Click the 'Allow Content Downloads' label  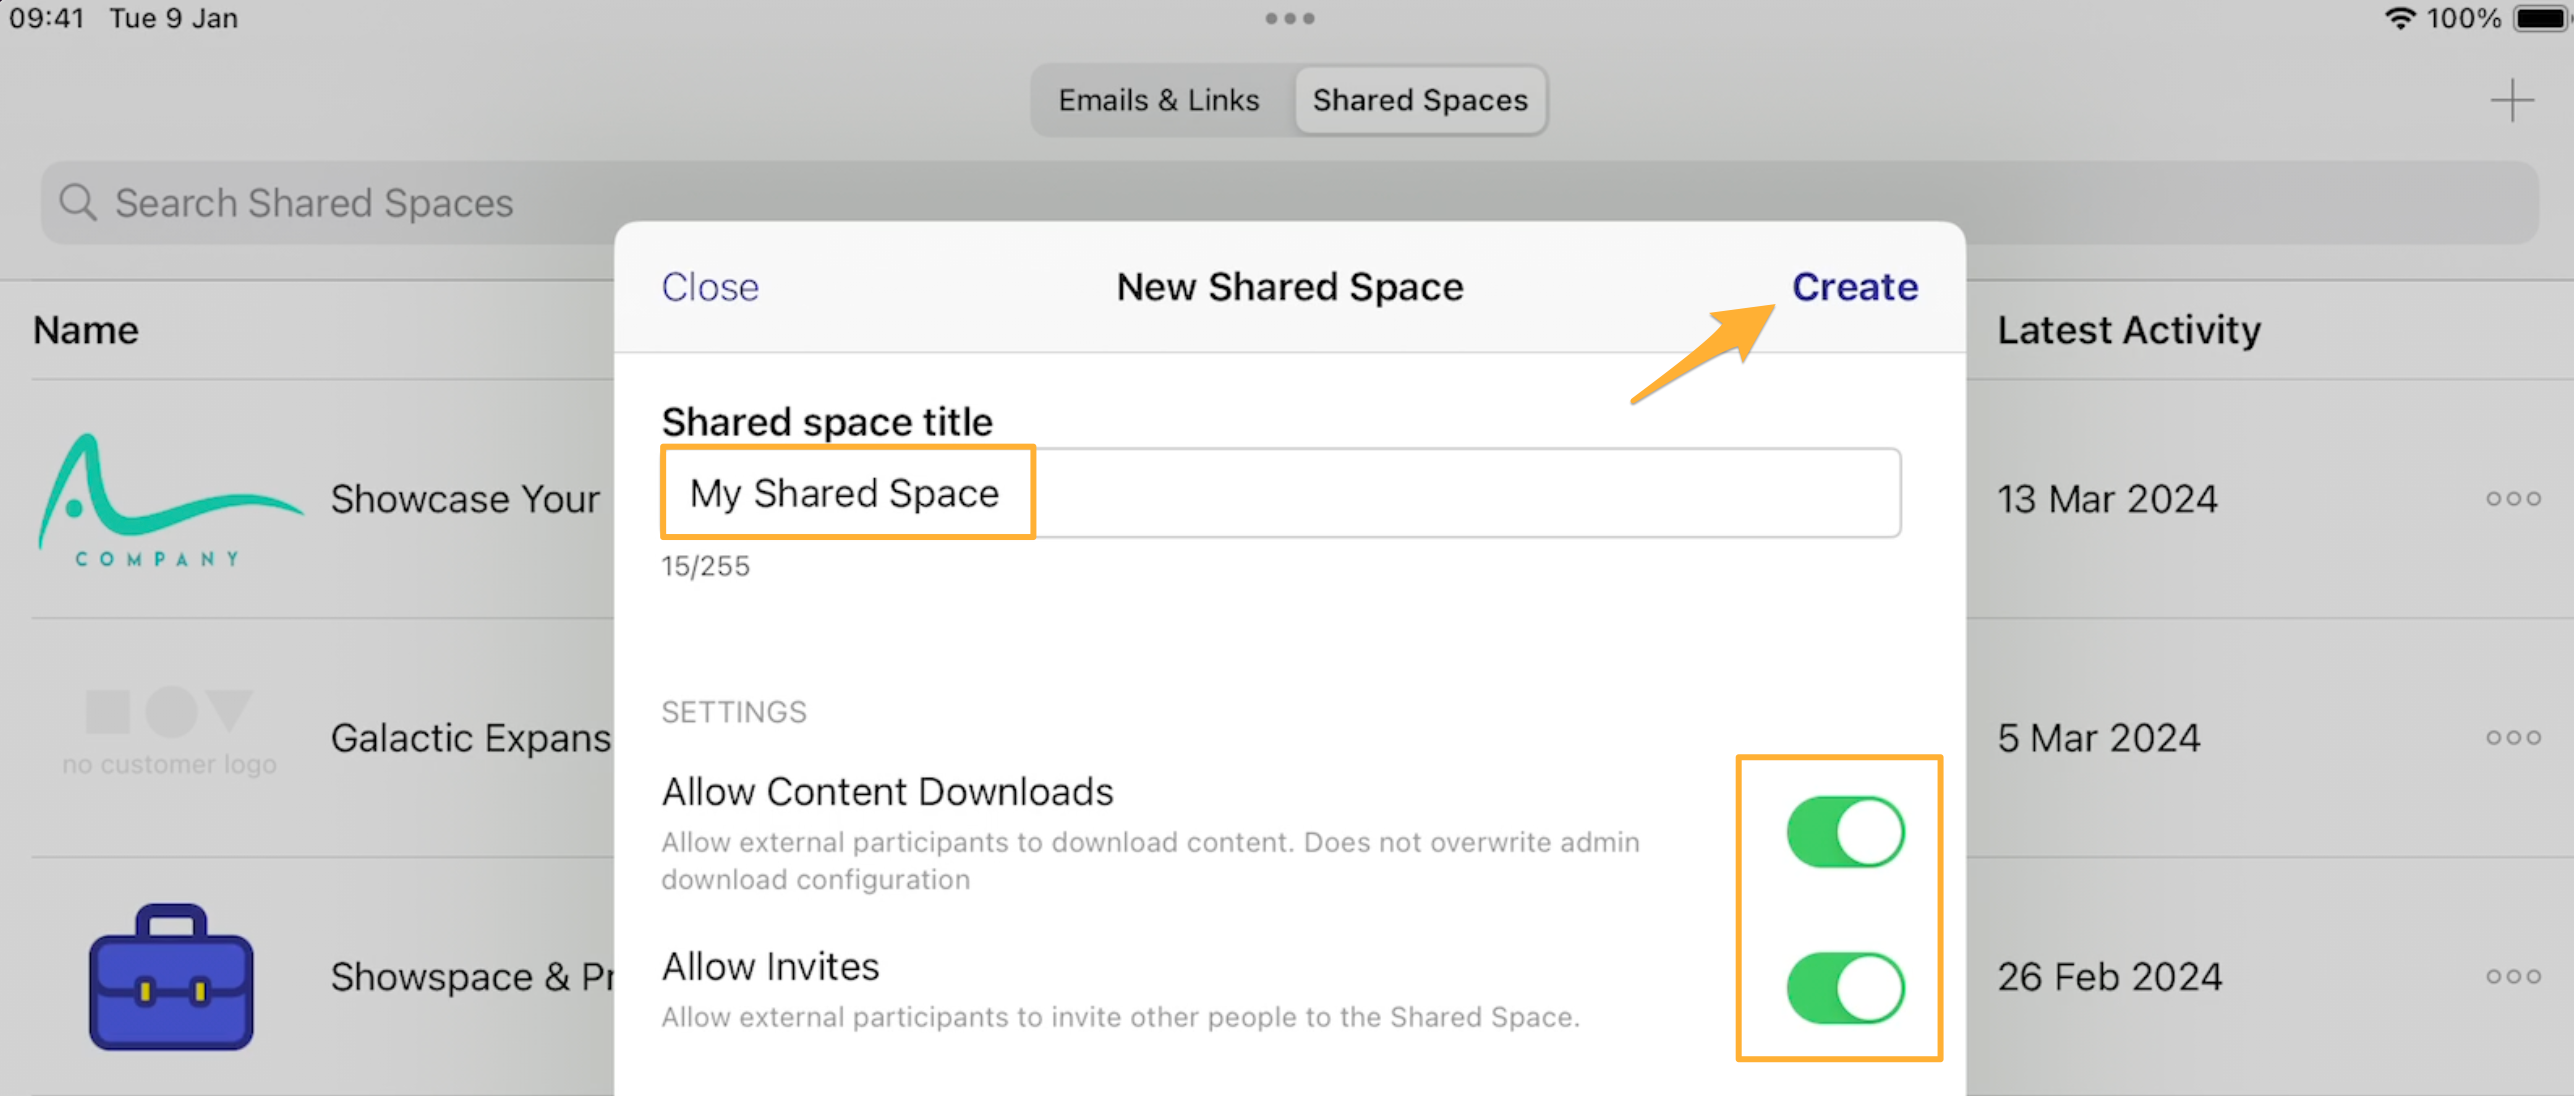887,792
